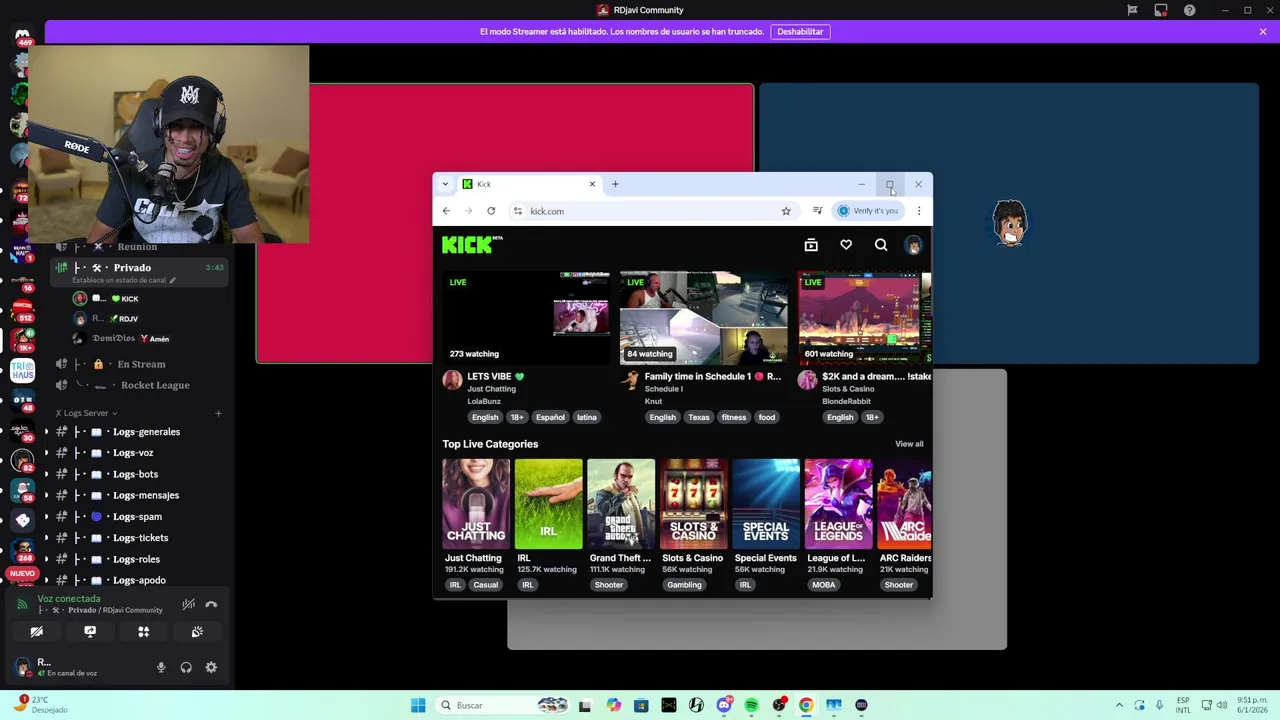Open Spotify from the taskbar

(x=751, y=705)
